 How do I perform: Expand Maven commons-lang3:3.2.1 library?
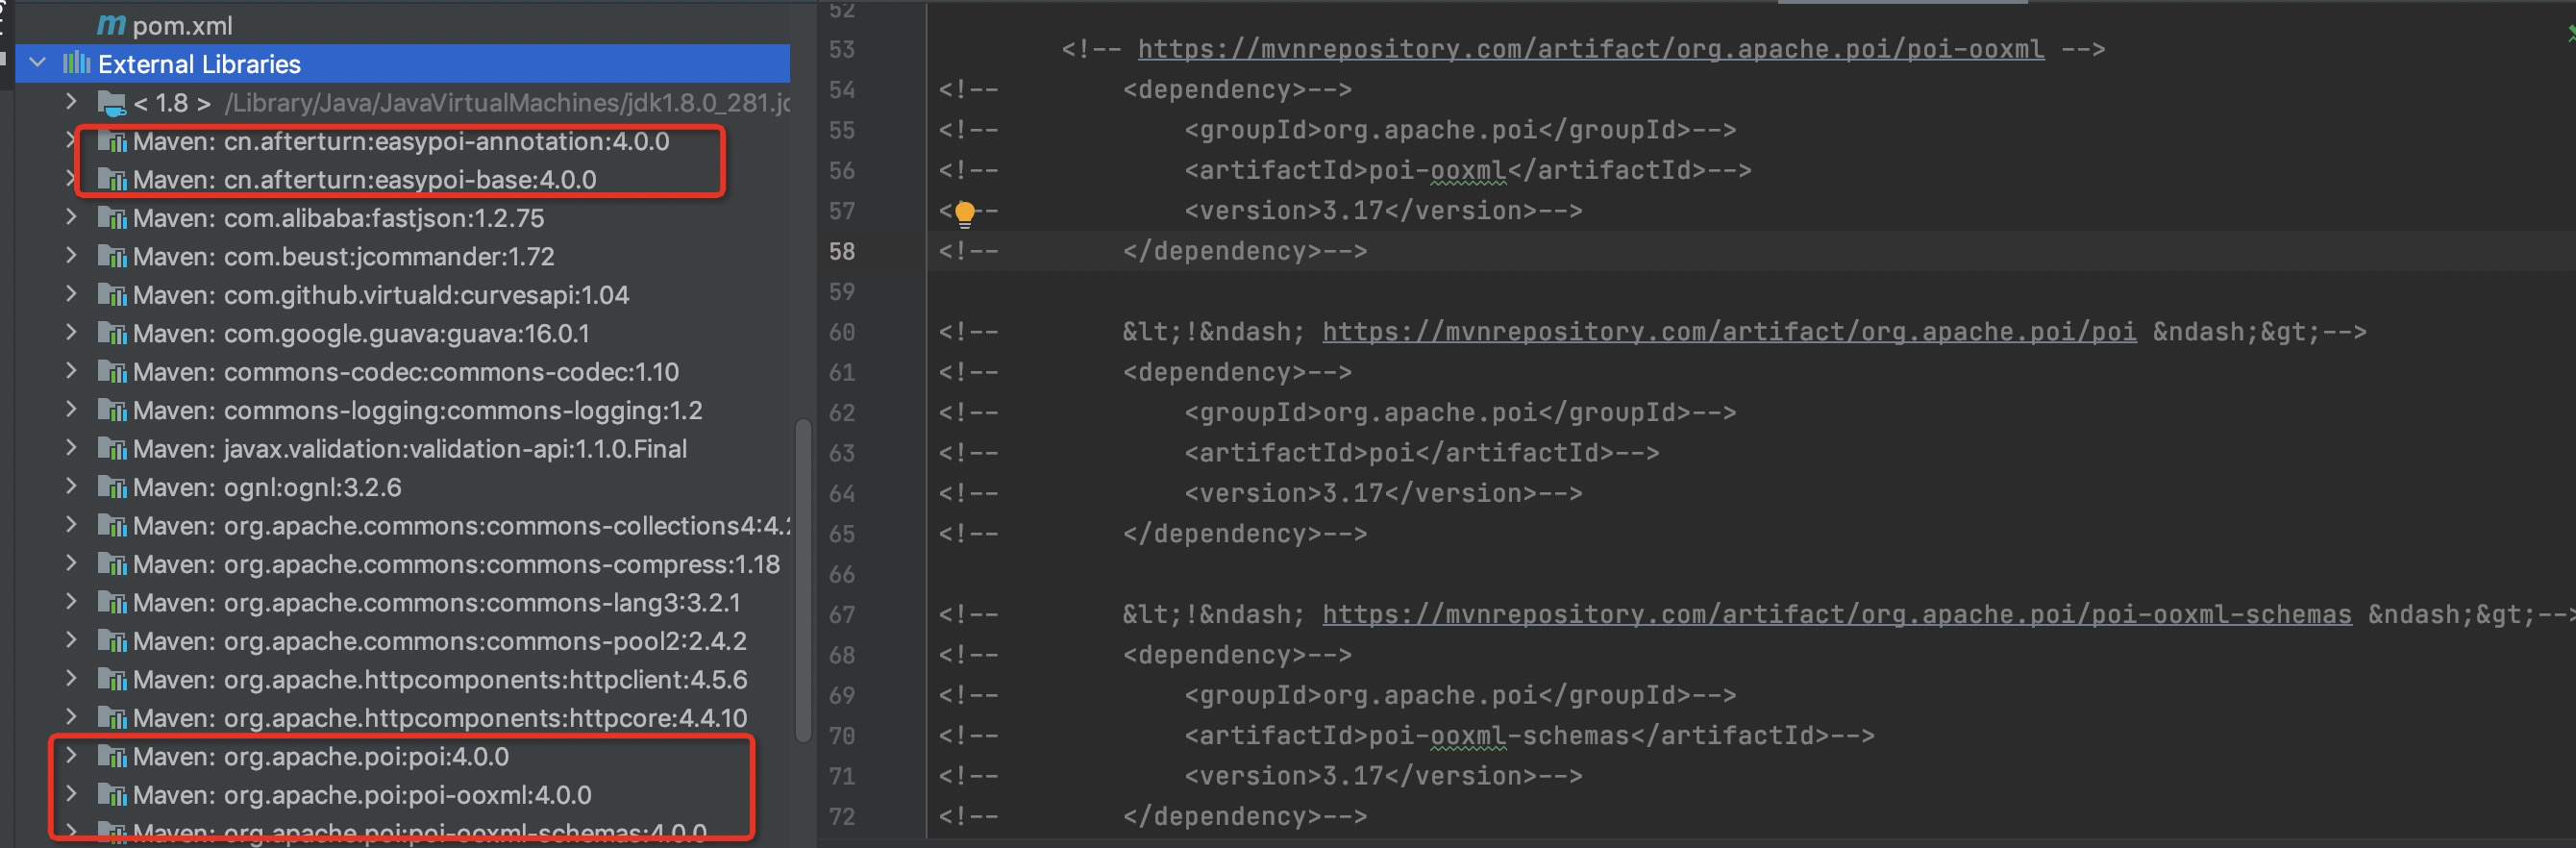(71, 601)
